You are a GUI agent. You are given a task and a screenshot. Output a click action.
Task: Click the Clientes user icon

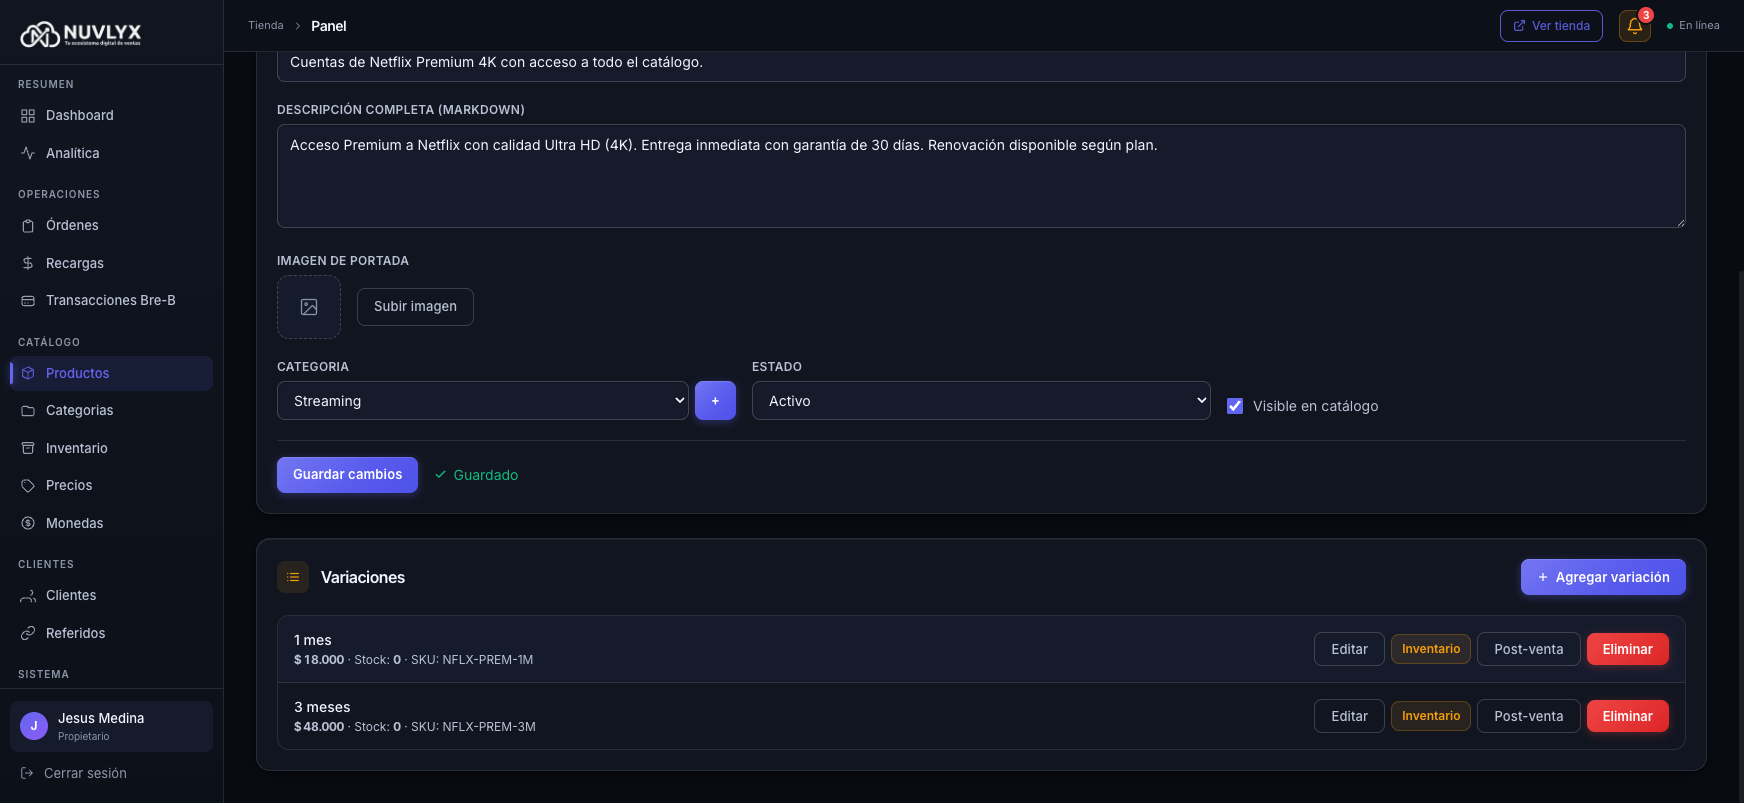pyautogui.click(x=28, y=596)
